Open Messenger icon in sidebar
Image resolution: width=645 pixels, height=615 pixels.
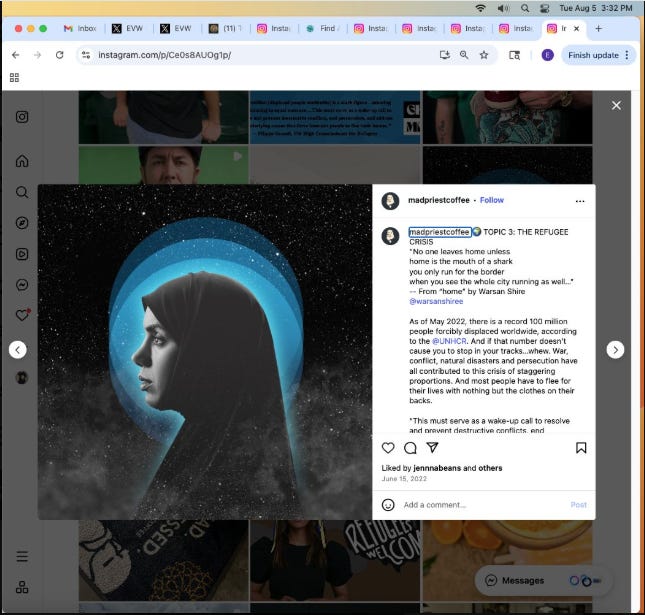pos(22,285)
